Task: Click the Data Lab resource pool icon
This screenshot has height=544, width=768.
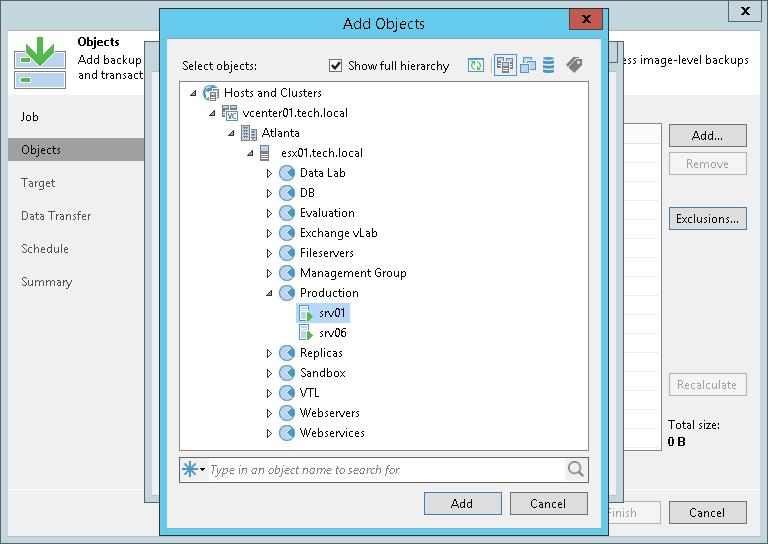Action: [x=287, y=173]
